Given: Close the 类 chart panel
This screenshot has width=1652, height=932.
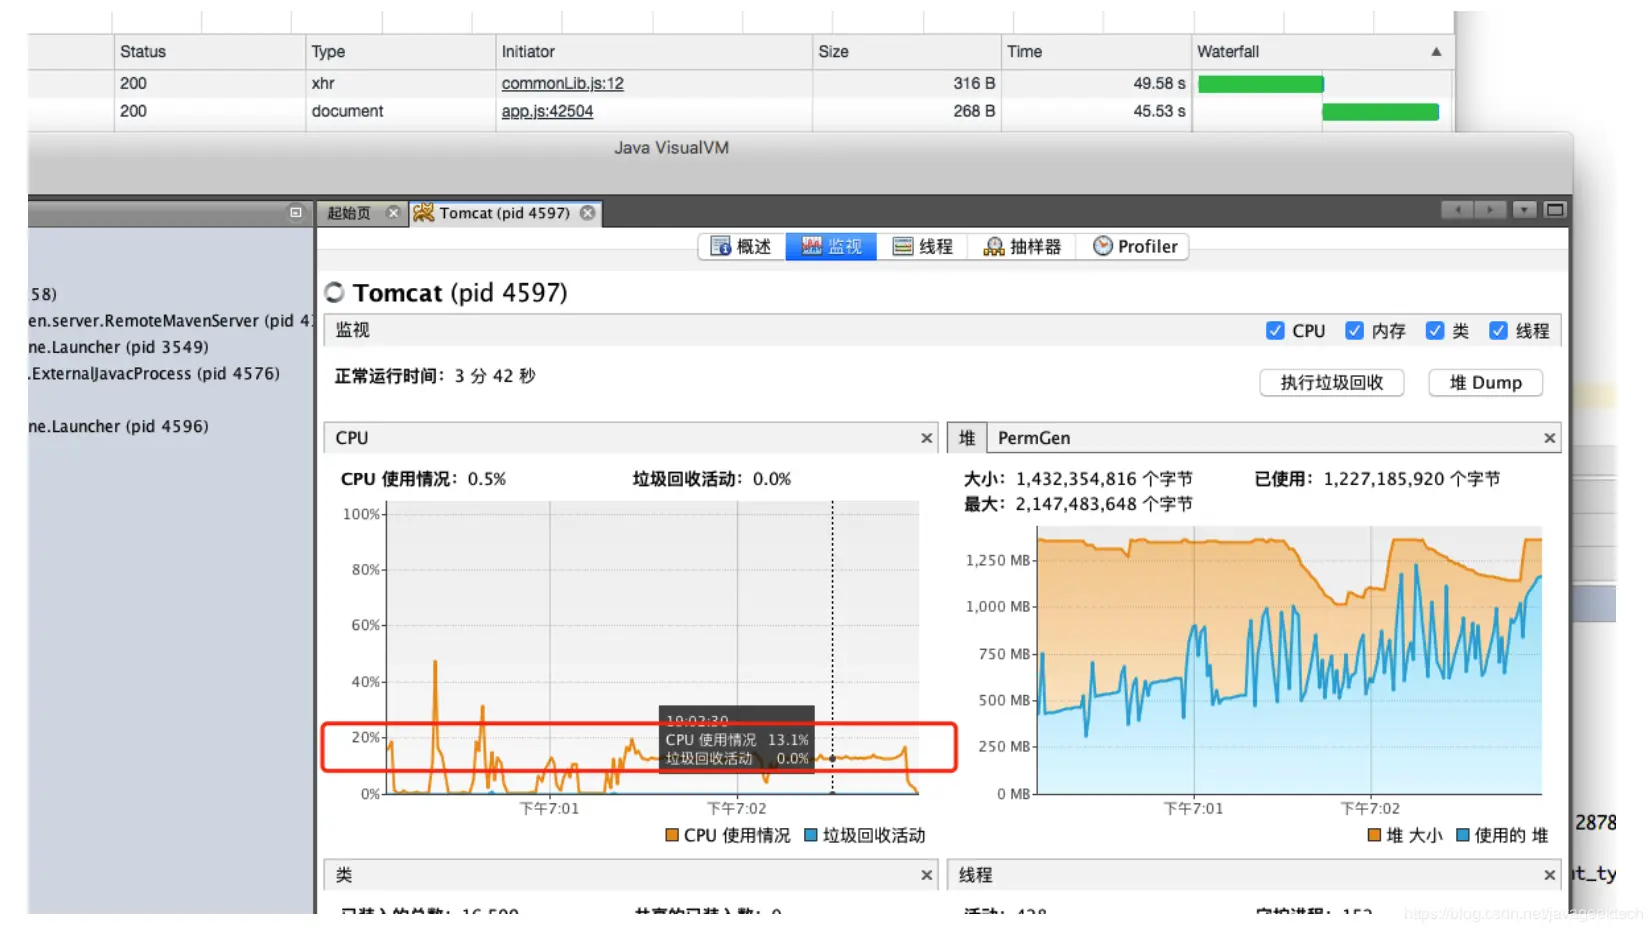Looking at the screenshot, I should click(x=927, y=875).
